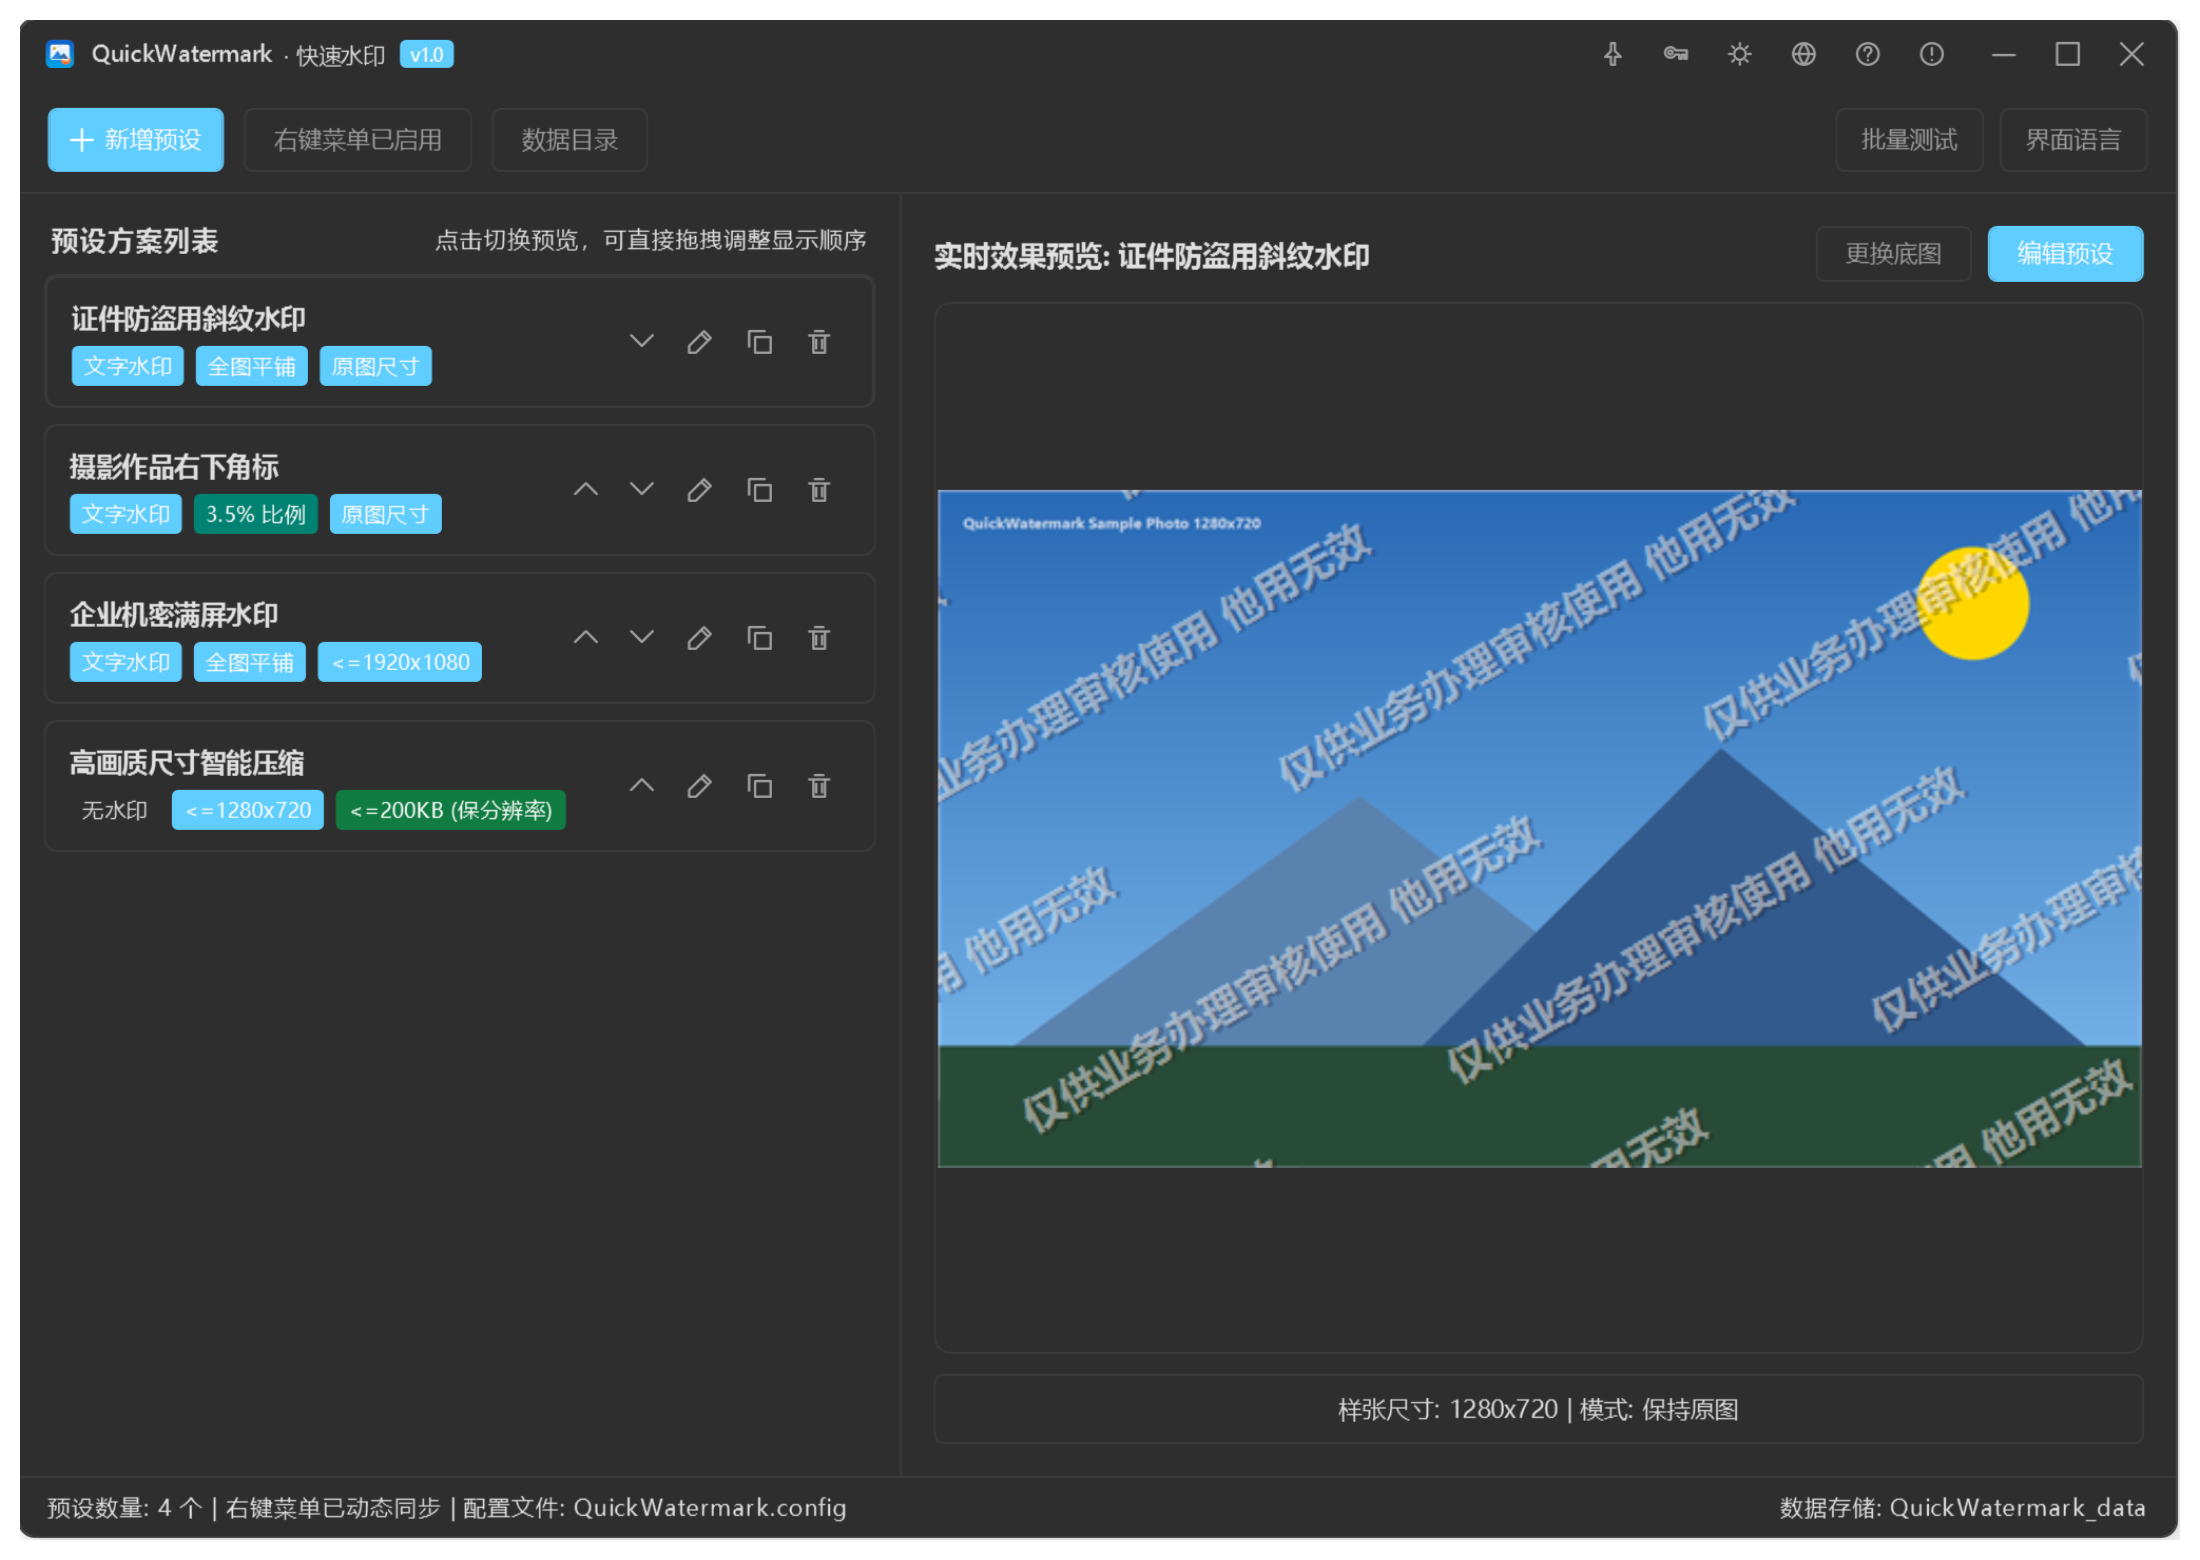Open the help question mark icon
The width and height of the screenshot is (2200, 1560).
tap(1868, 54)
